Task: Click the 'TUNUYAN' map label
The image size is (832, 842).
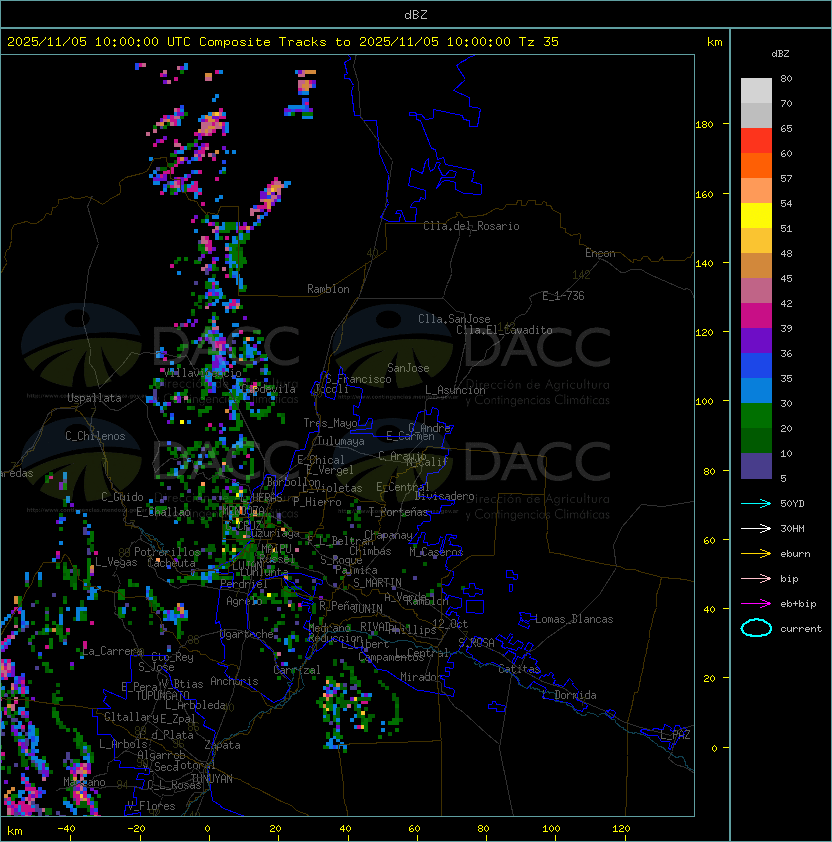Action: 212,779
